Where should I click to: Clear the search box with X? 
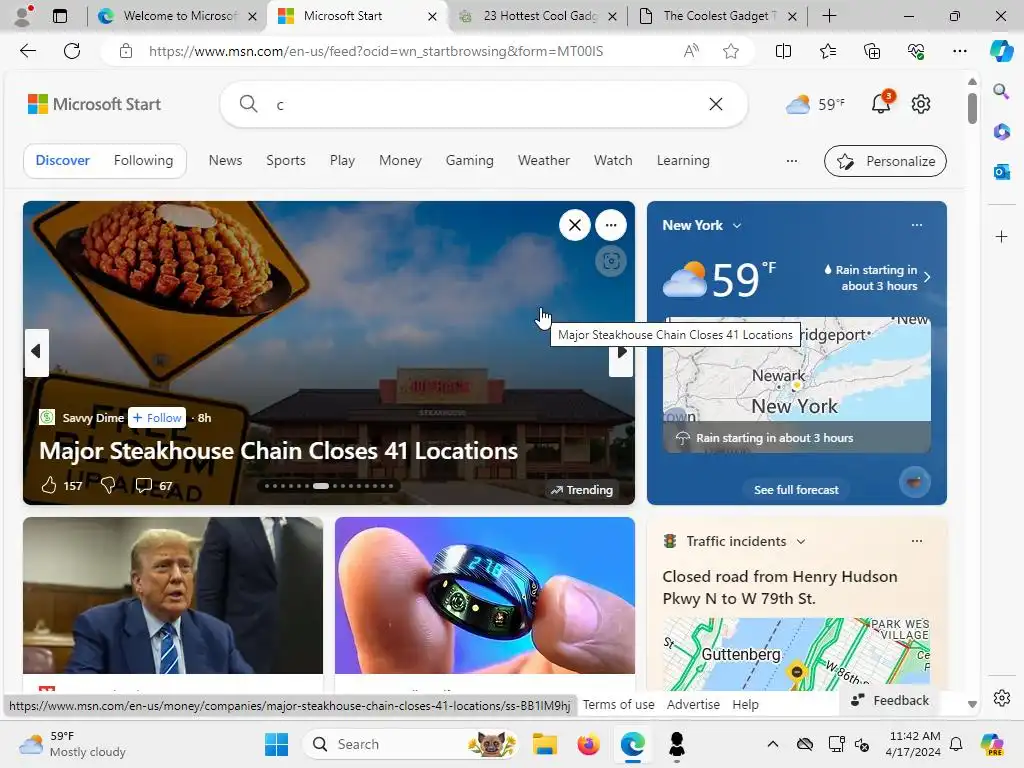click(x=716, y=104)
